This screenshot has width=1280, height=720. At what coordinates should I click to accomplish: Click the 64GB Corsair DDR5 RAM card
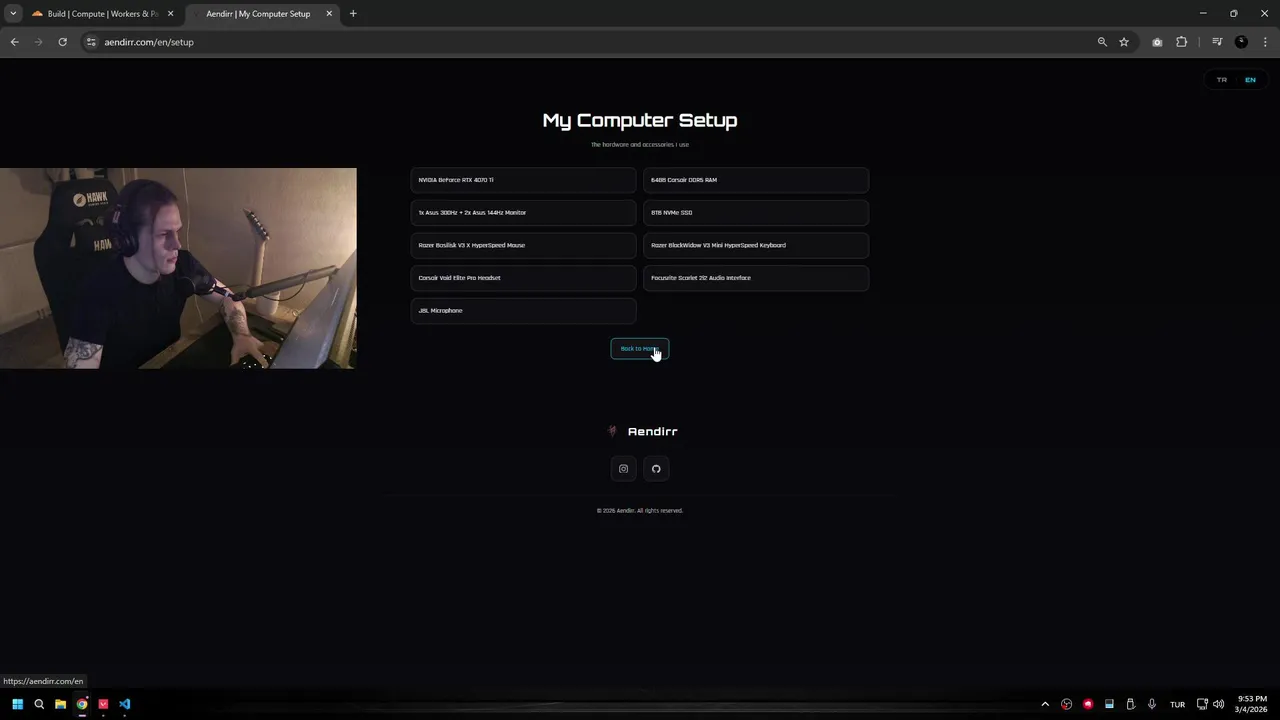point(756,180)
